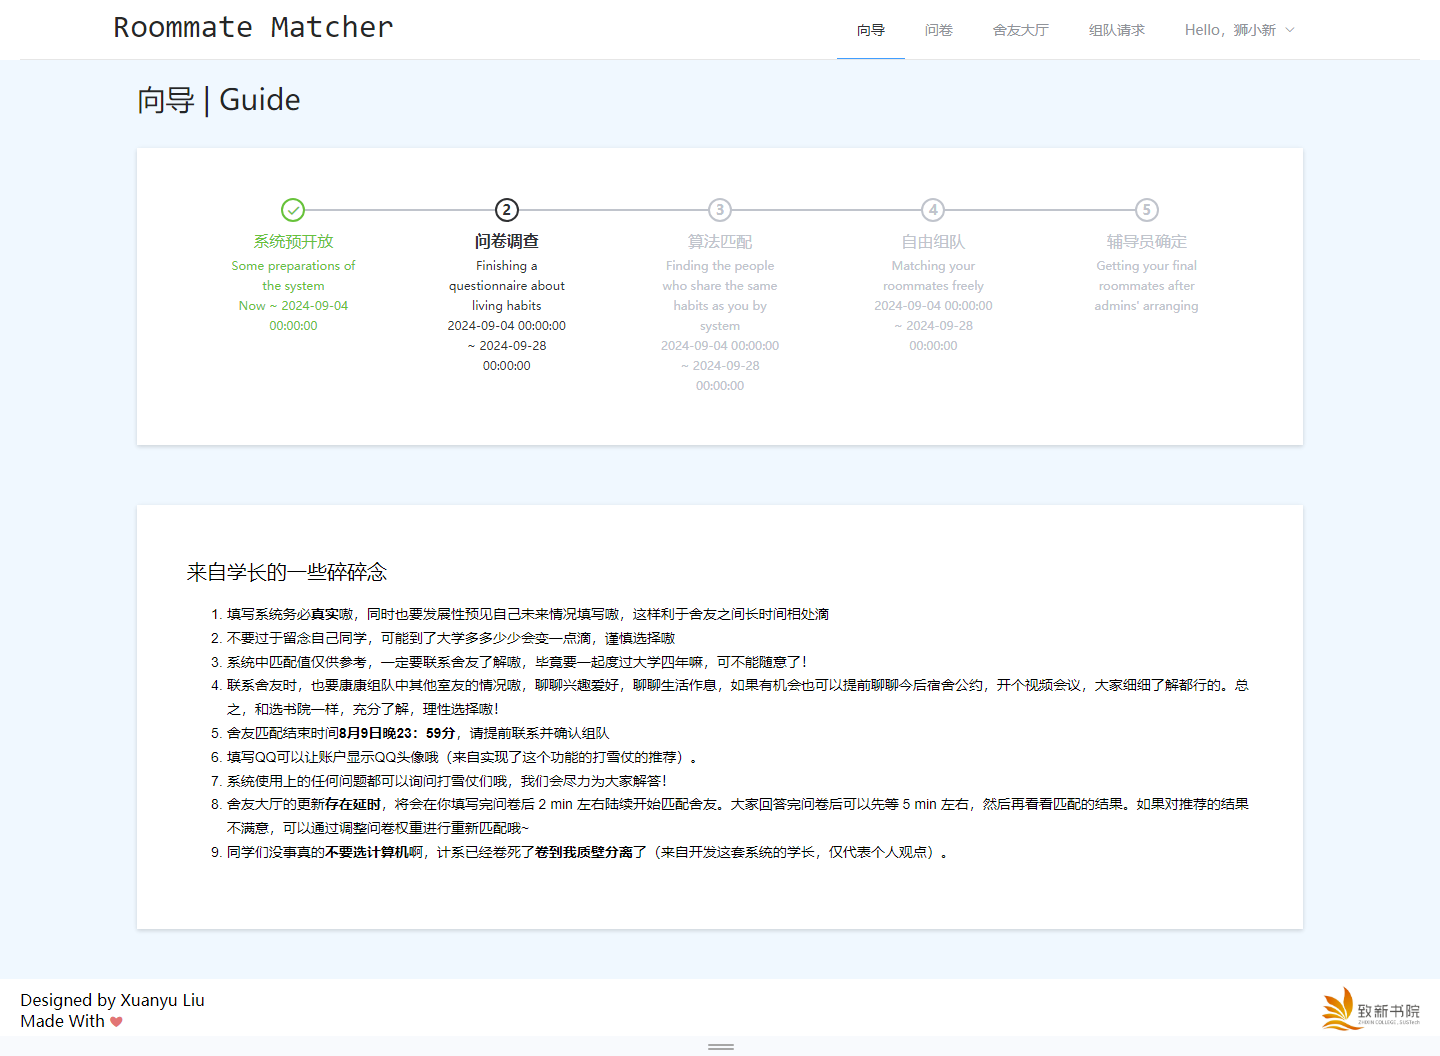Click the 系统预开放 step title
Viewport: 1440px width, 1056px height.
tap(293, 241)
